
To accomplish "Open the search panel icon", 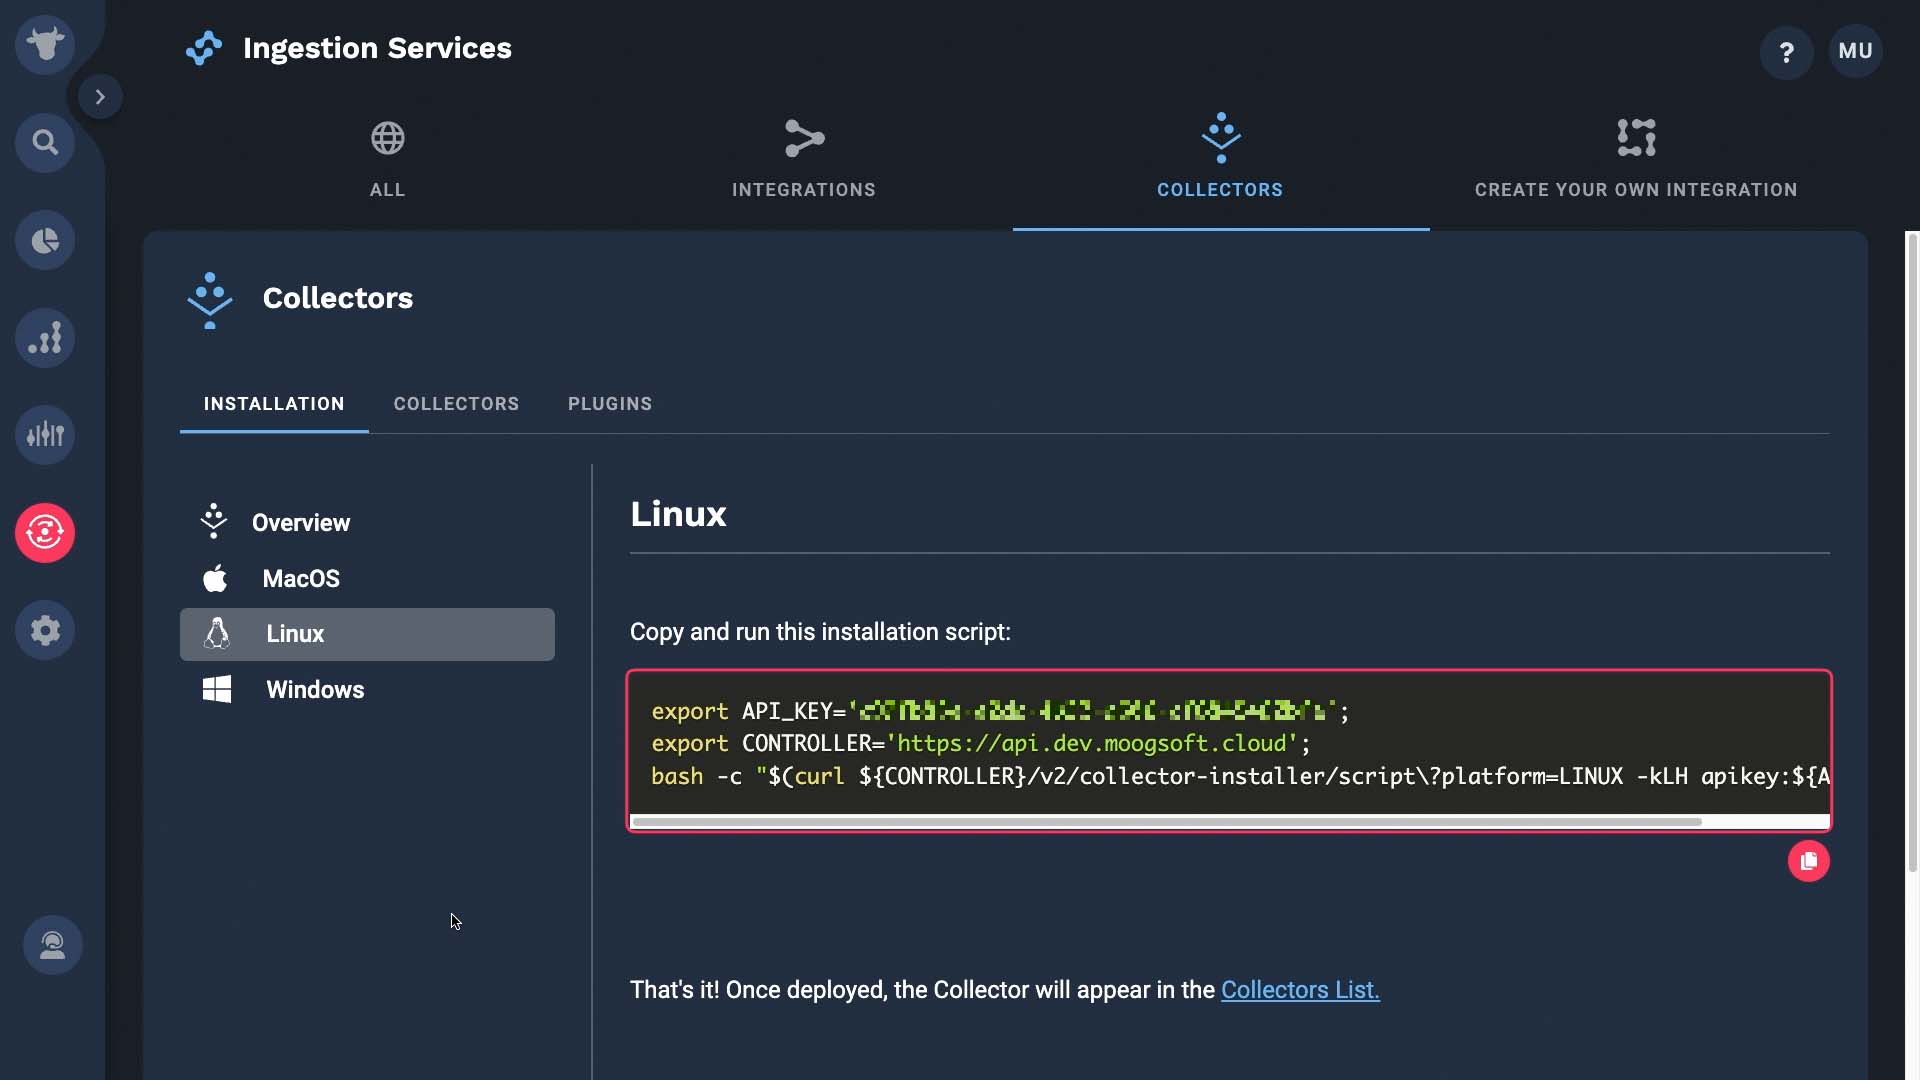I will click(45, 142).
